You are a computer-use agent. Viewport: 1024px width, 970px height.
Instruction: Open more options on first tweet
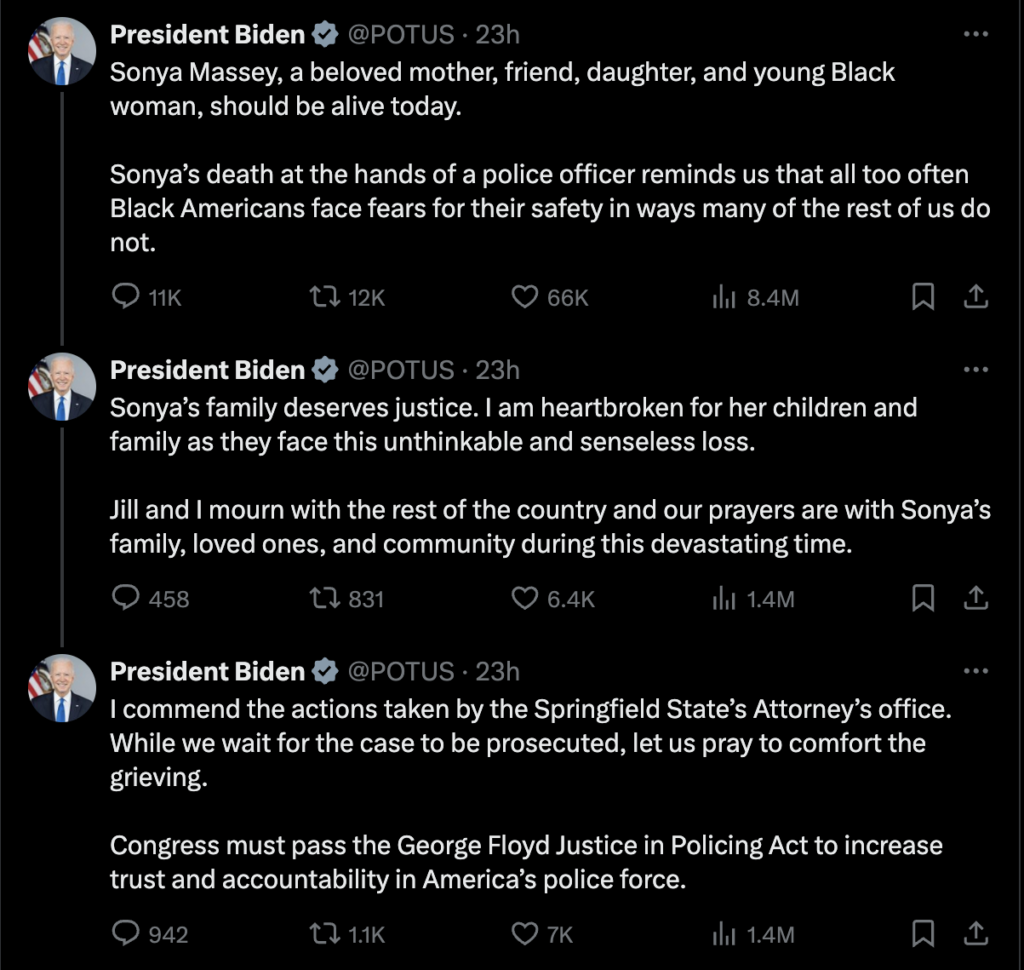(975, 34)
